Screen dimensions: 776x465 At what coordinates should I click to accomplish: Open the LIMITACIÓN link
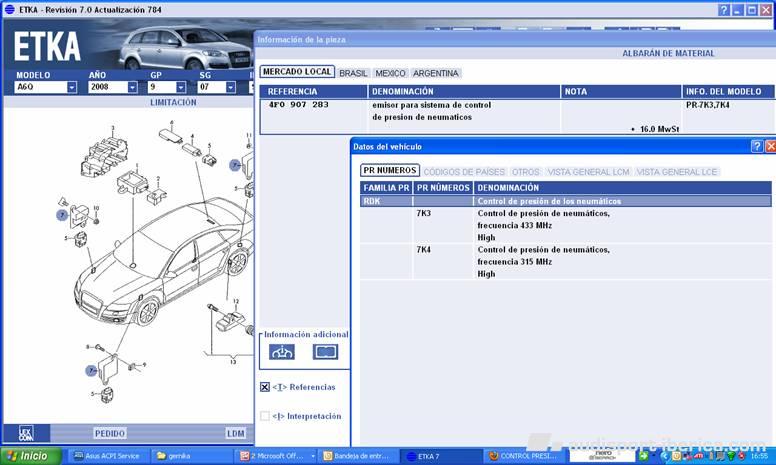(173, 102)
